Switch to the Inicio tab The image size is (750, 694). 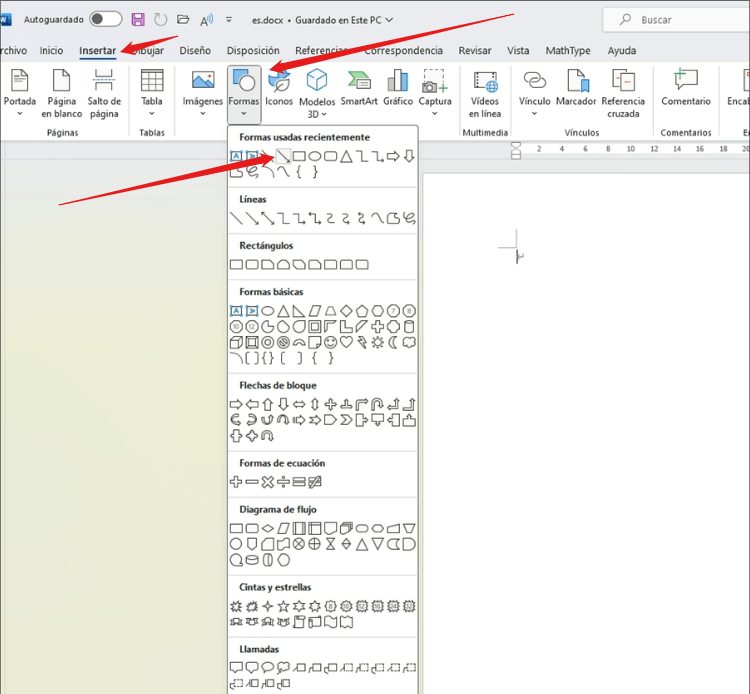tap(51, 51)
